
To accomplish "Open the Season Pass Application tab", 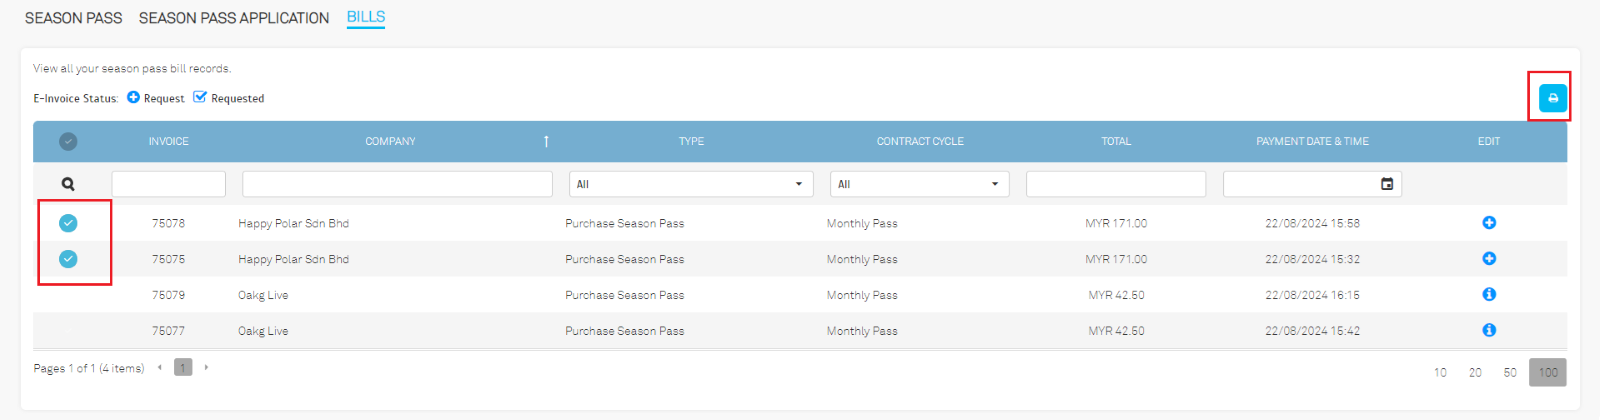I will click(x=233, y=18).
